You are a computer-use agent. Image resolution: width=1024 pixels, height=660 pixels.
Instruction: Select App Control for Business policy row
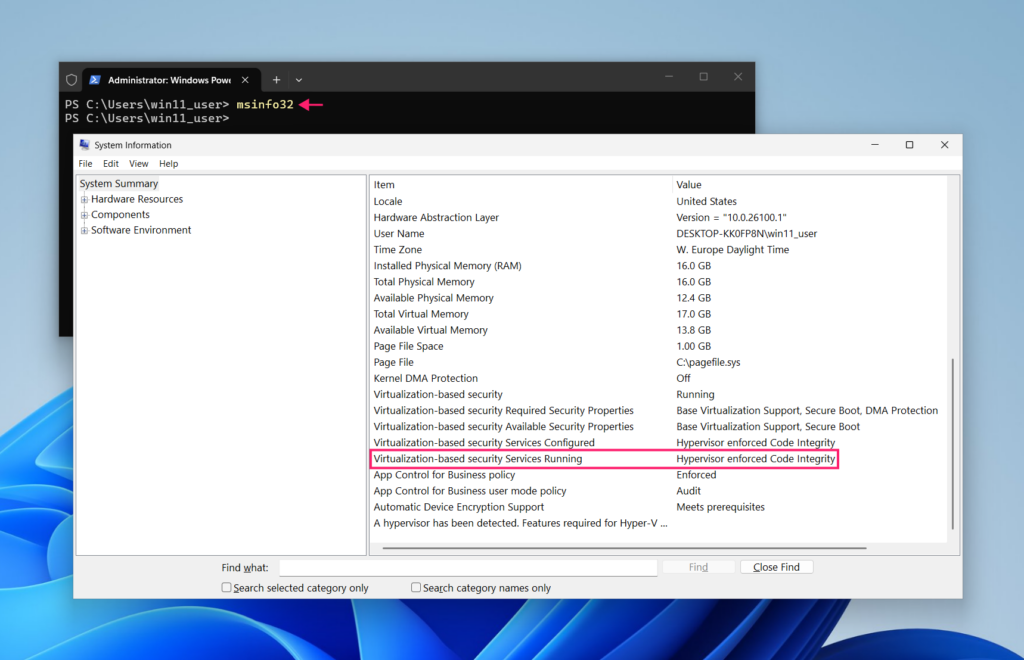[x=658, y=475]
